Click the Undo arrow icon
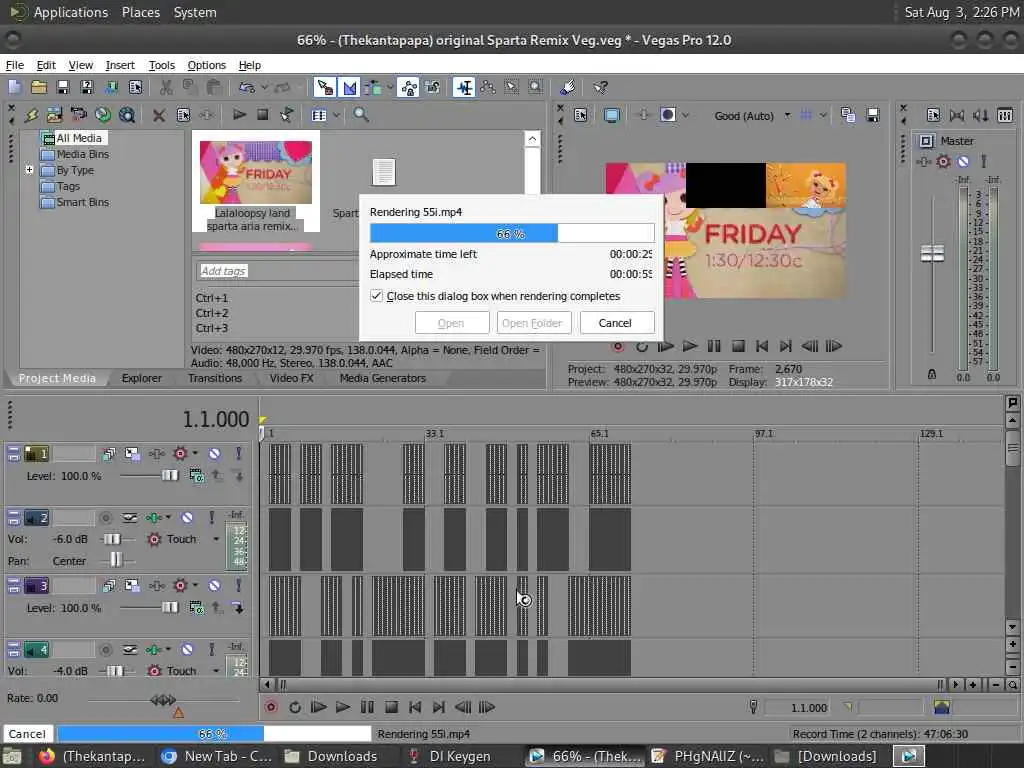 [246, 87]
